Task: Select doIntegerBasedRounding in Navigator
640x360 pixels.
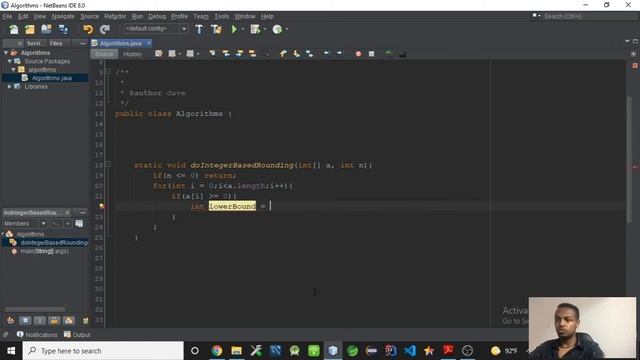Action: (53, 242)
